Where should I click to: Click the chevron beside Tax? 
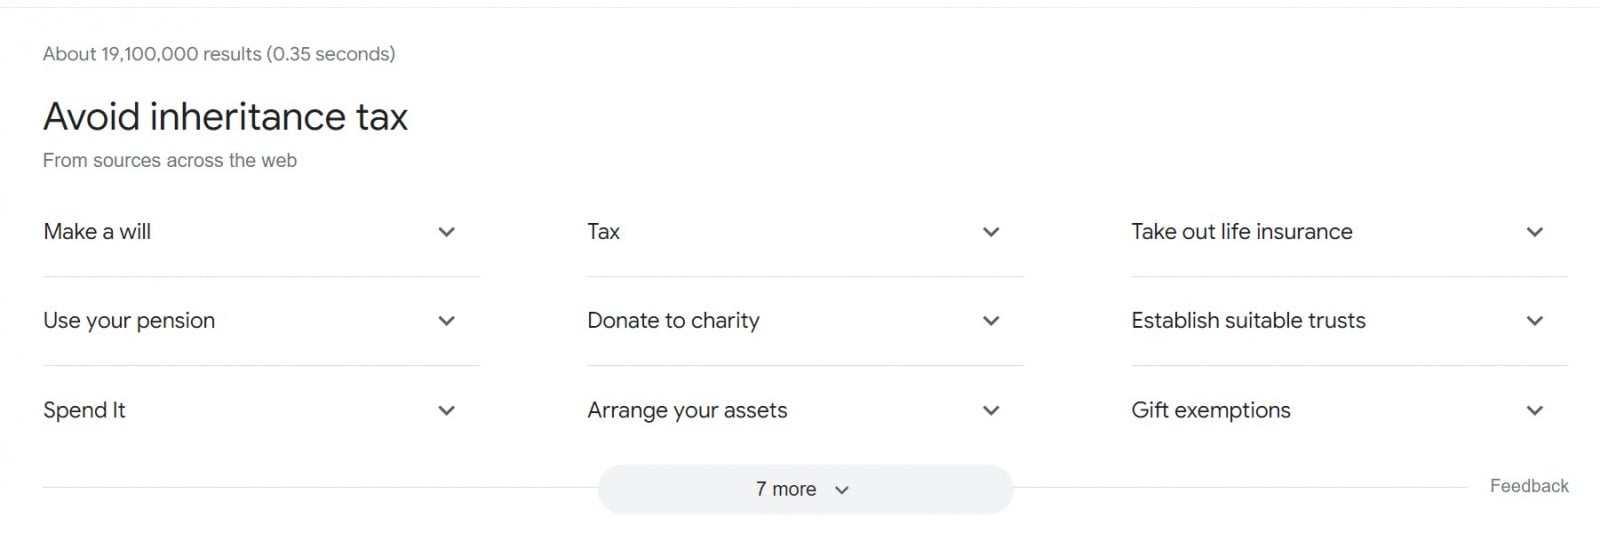991,232
